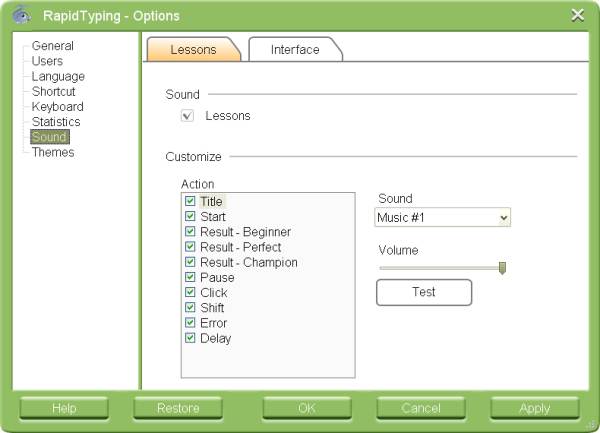
Task: Select Users in the options tree
Action: coord(47,61)
